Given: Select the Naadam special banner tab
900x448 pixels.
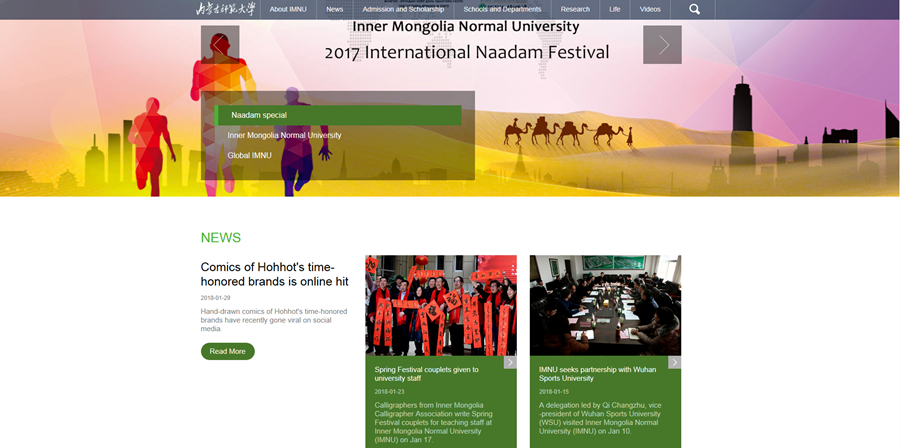Looking at the screenshot, I should 338,115.
